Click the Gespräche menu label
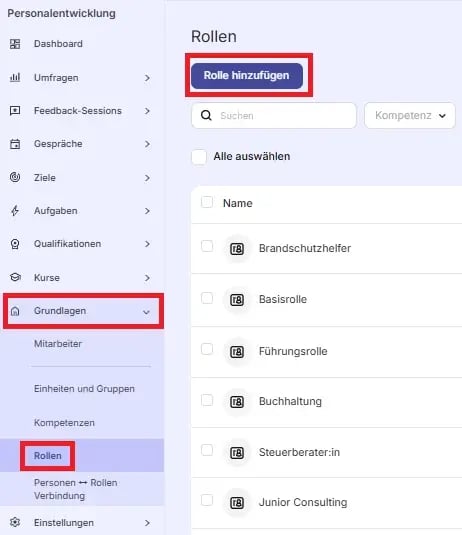The height and width of the screenshot is (535, 462). point(58,144)
